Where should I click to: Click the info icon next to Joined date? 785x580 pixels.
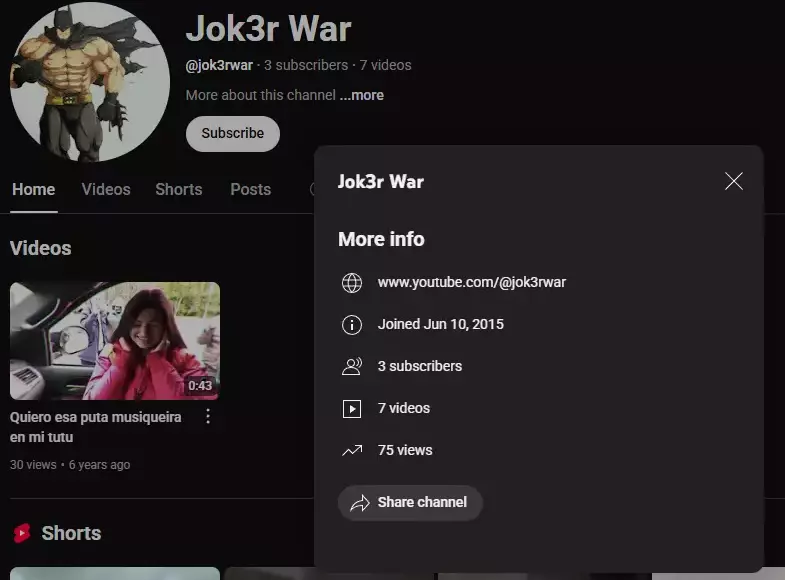pos(352,325)
